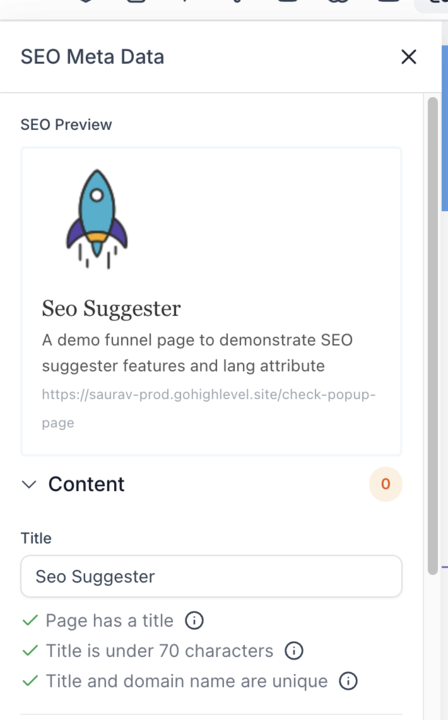Image resolution: width=448 pixels, height=720 pixels.
Task: Click the SEO Preview label
Action: 66,124
